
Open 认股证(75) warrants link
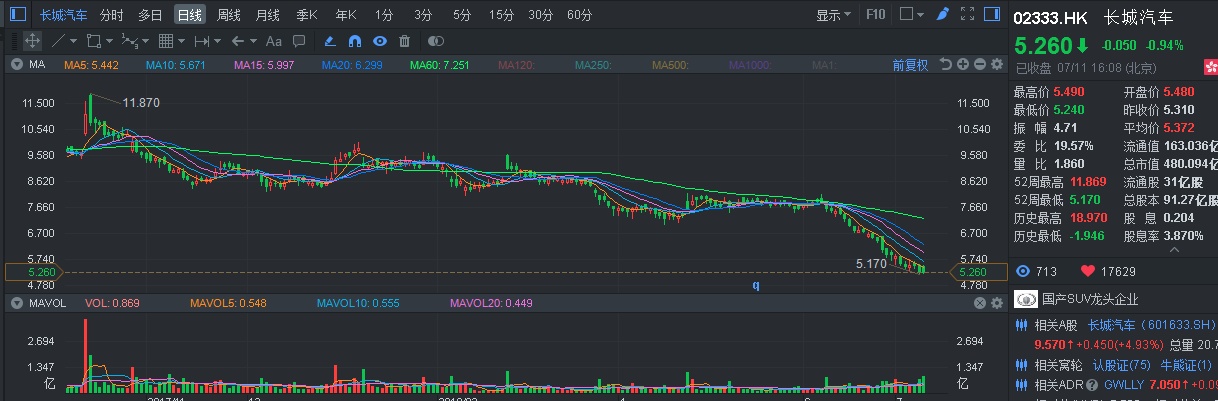click(x=1122, y=365)
